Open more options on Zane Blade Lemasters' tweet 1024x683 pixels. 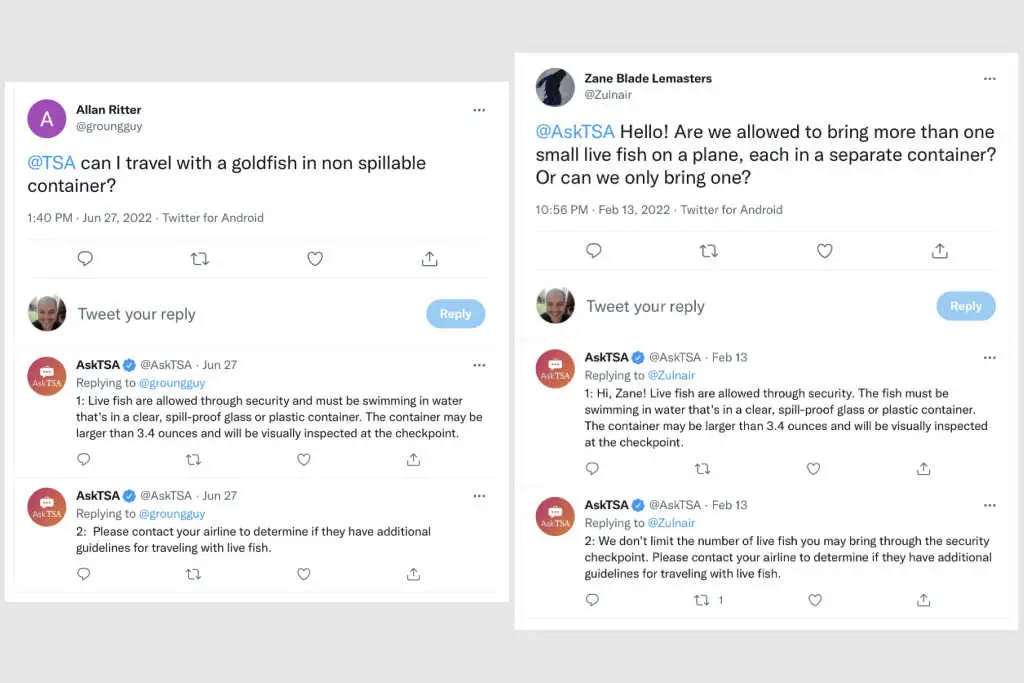pos(989,78)
